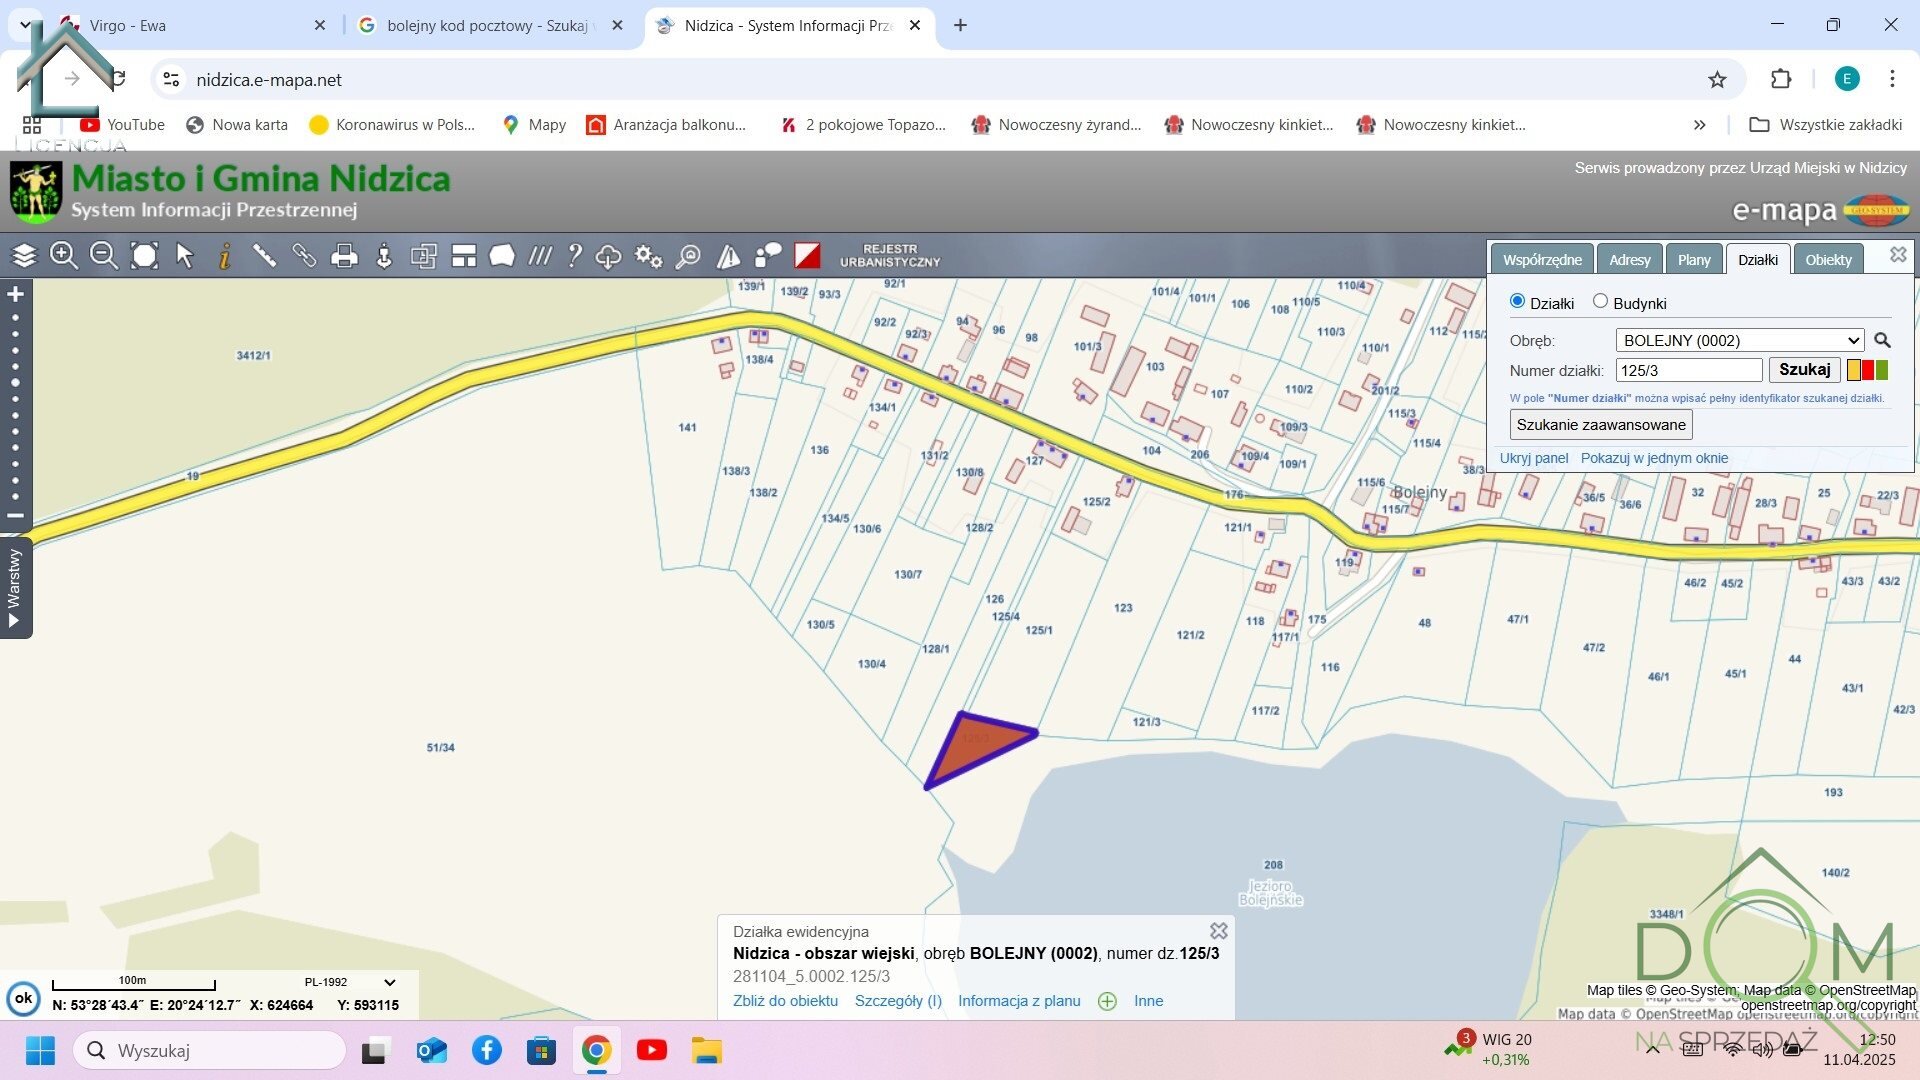Select the Działki radio button

pos(1517,301)
